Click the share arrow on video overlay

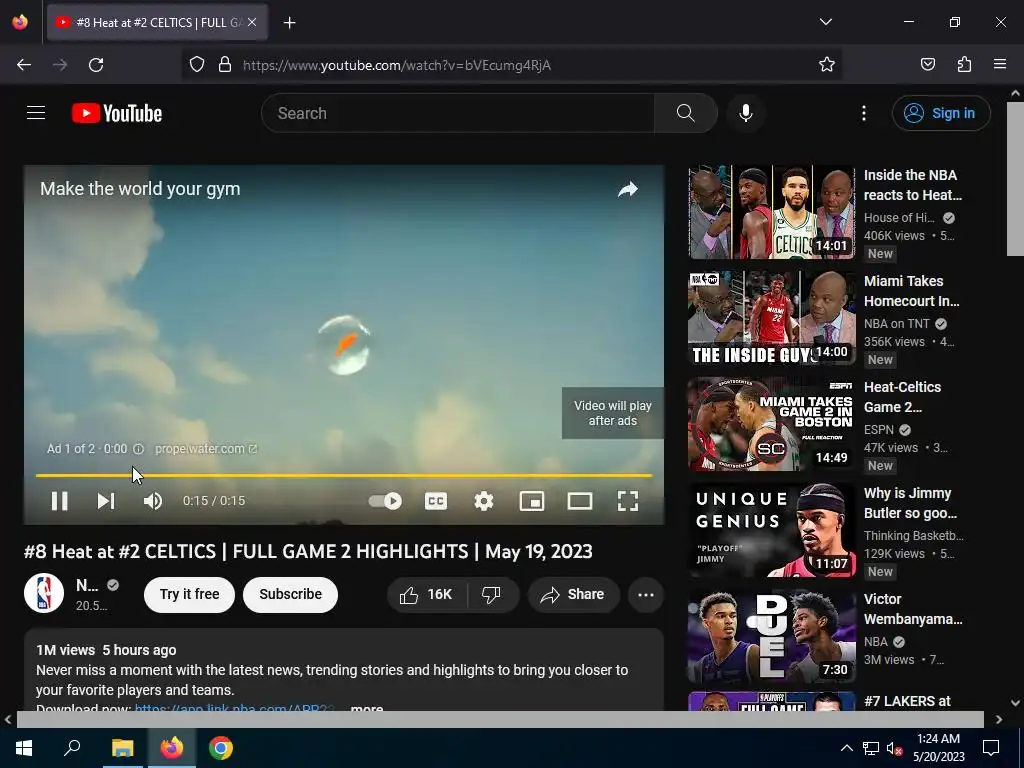point(628,189)
